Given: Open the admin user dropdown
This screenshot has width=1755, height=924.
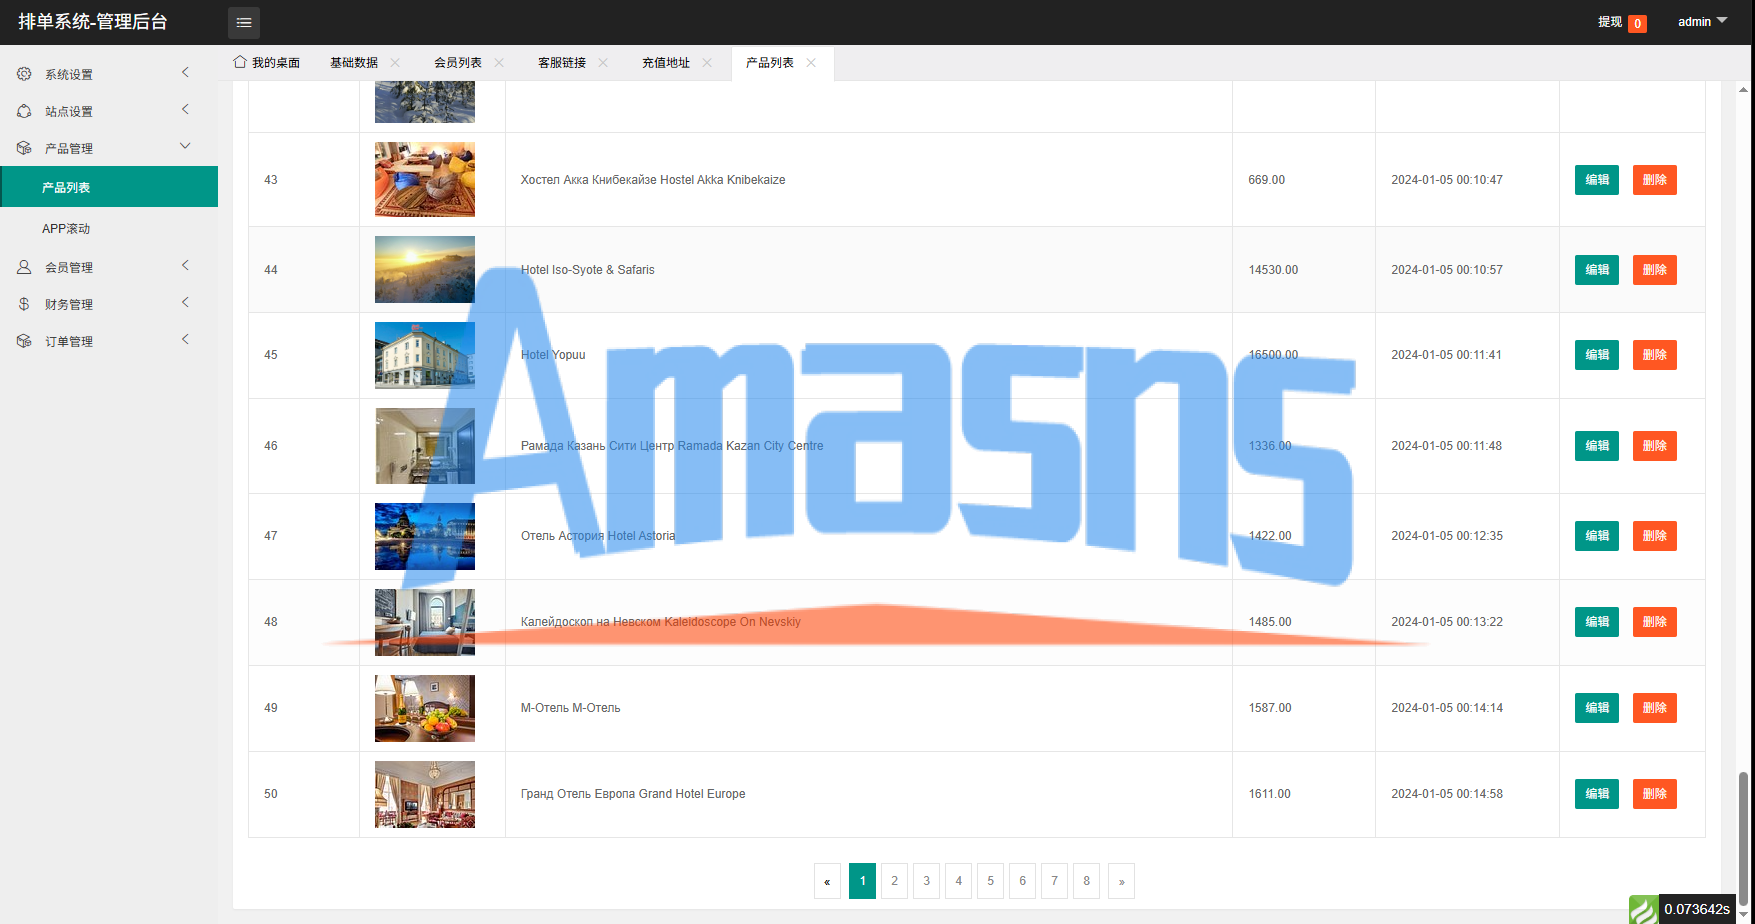Looking at the screenshot, I should pos(1702,21).
